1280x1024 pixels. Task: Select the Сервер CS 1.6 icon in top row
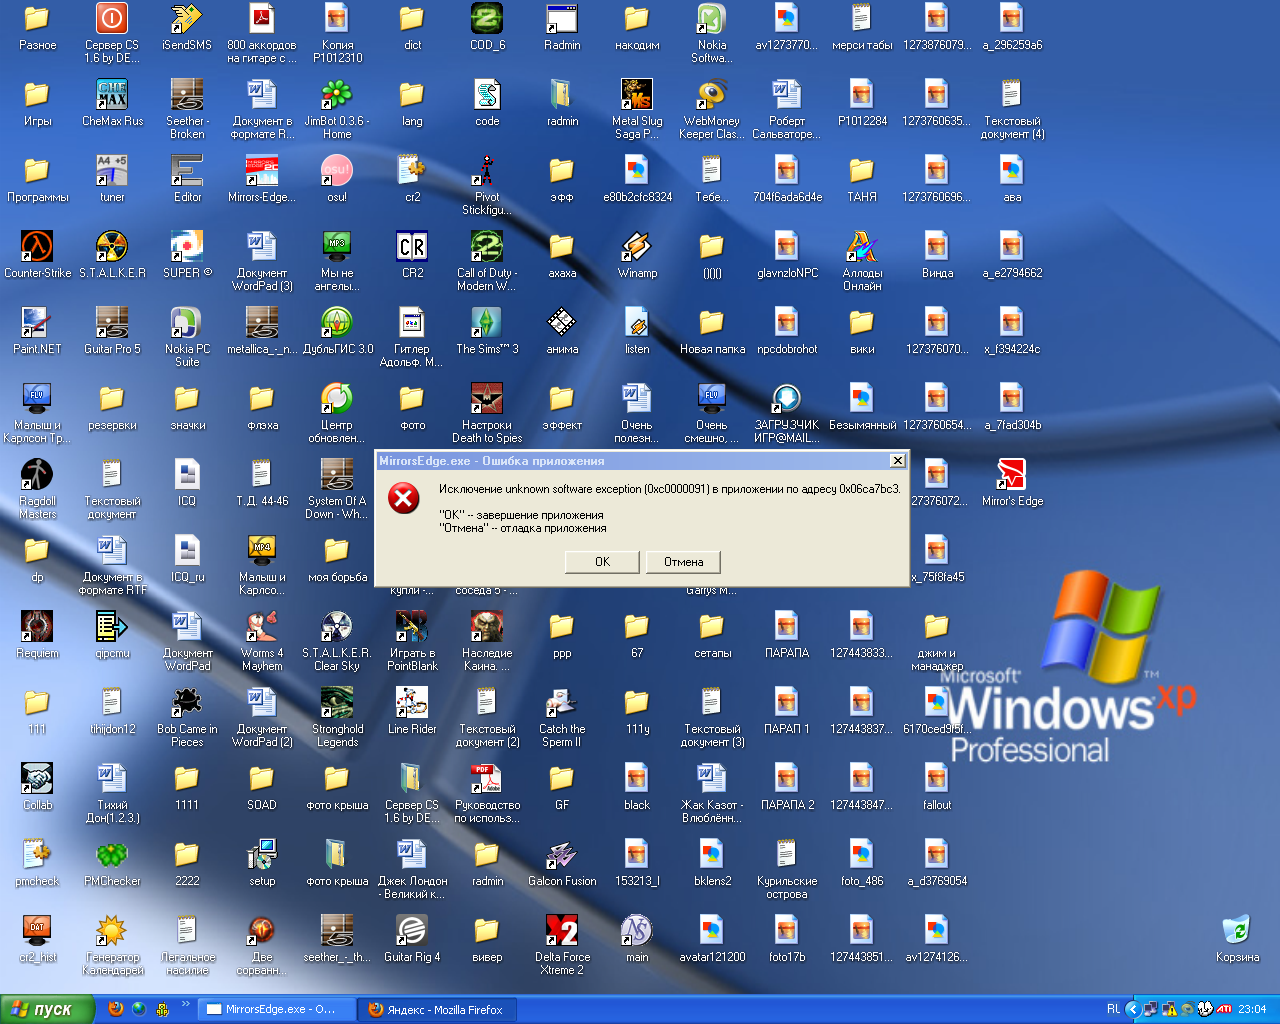coord(112,32)
